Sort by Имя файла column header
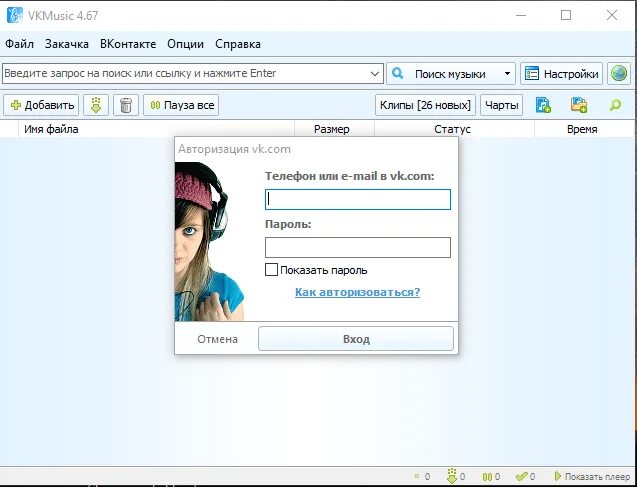The width and height of the screenshot is (637, 487). point(156,129)
